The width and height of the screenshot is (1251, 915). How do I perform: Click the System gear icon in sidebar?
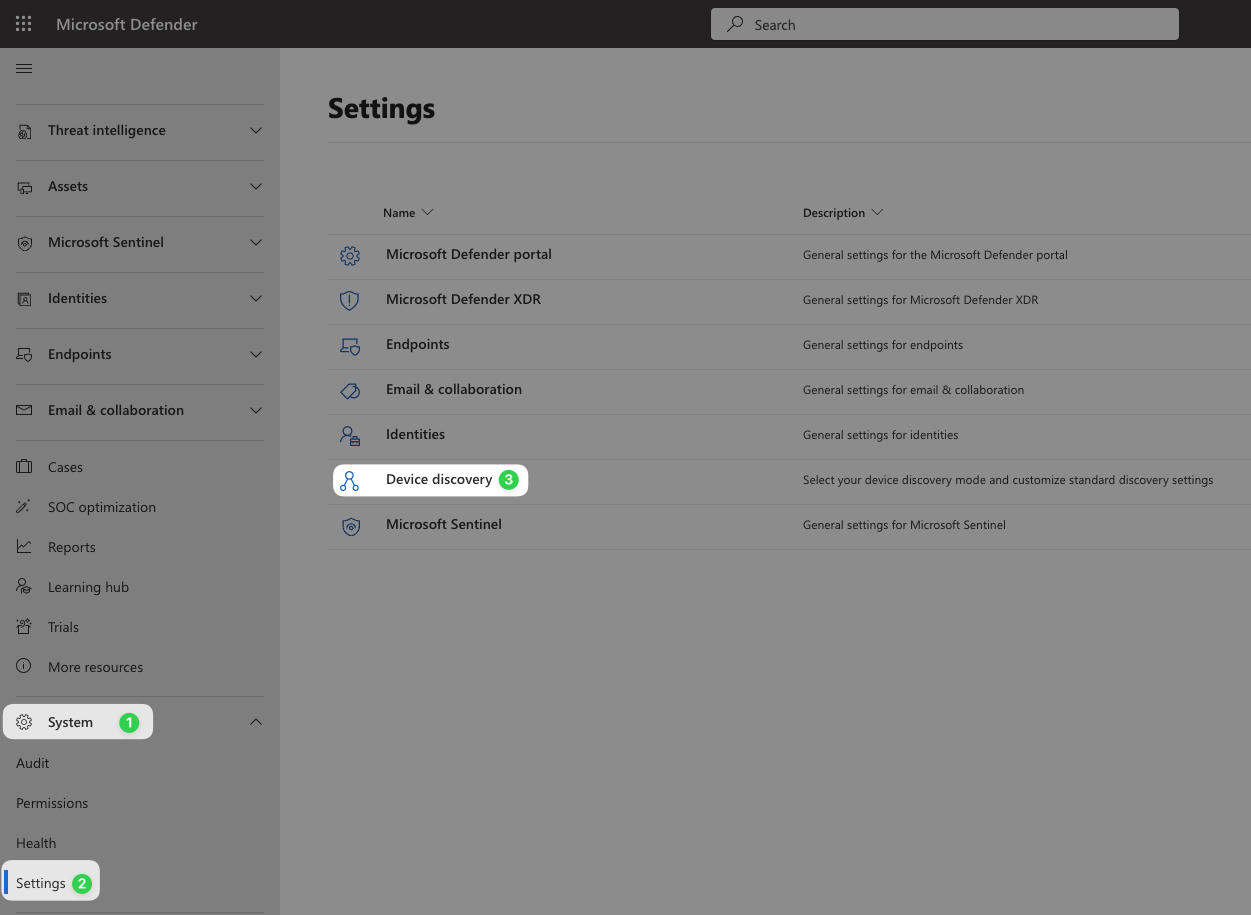pos(25,722)
